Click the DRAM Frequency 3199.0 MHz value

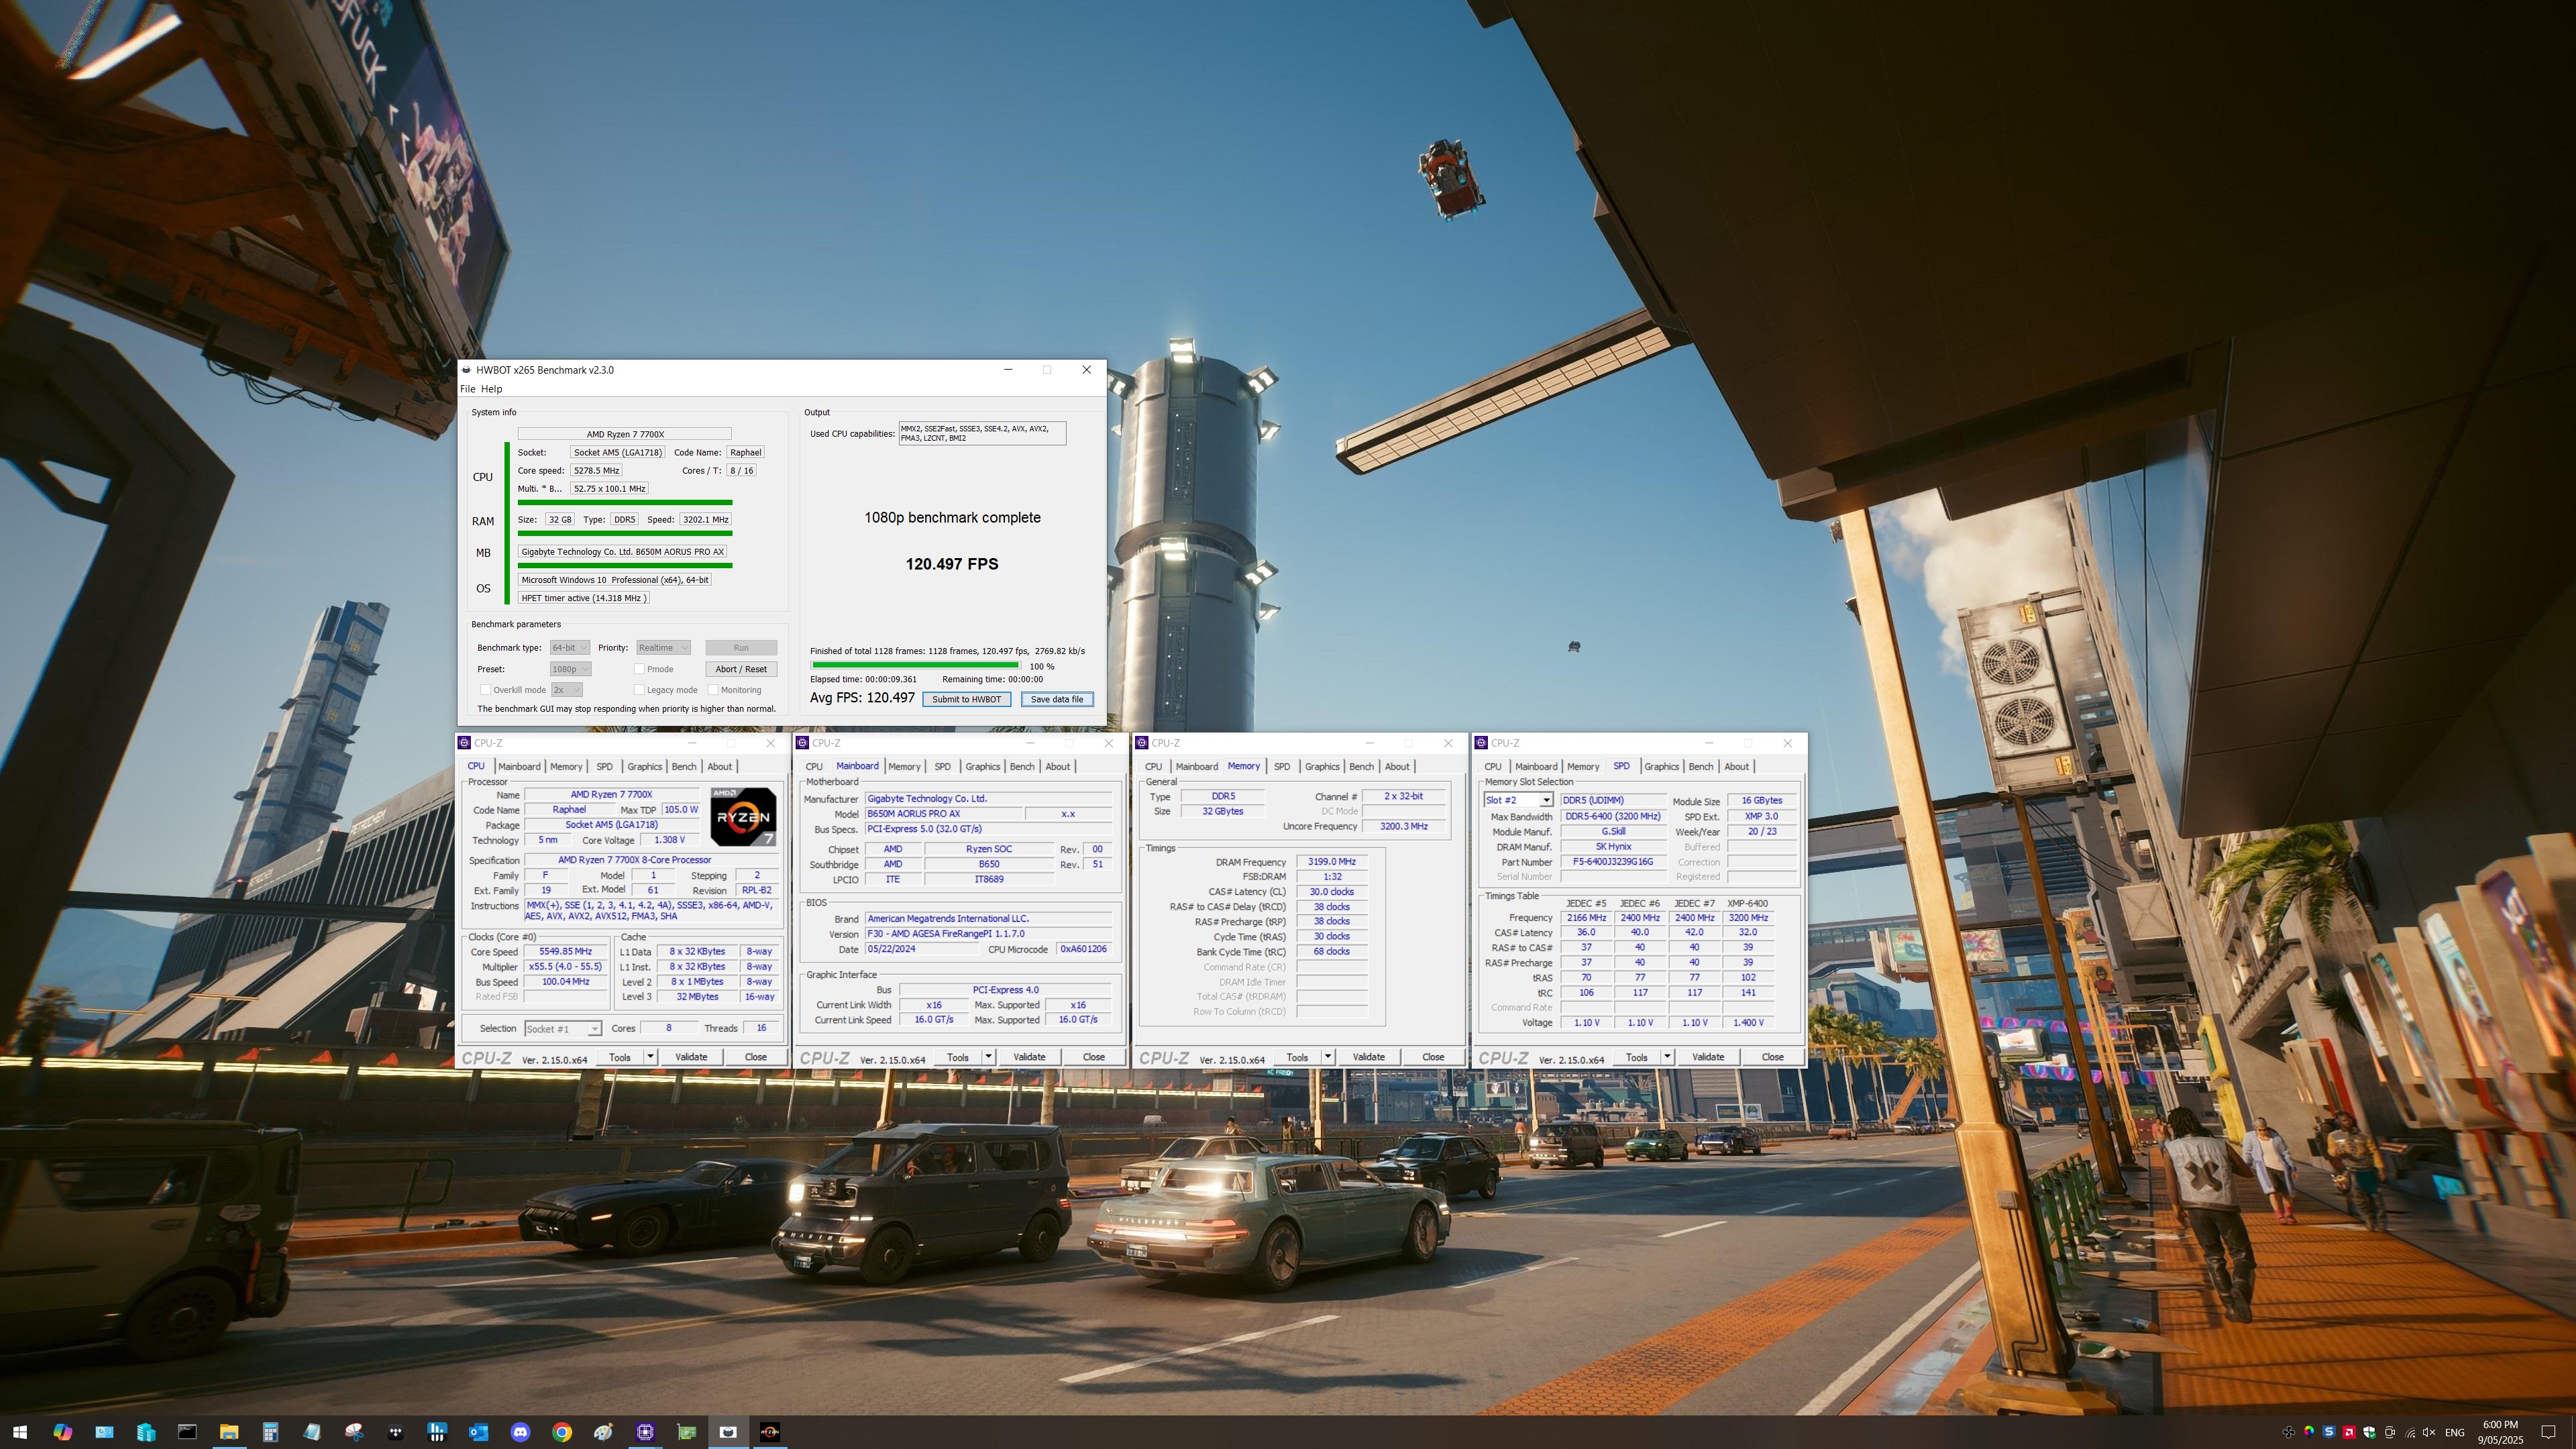(1331, 862)
